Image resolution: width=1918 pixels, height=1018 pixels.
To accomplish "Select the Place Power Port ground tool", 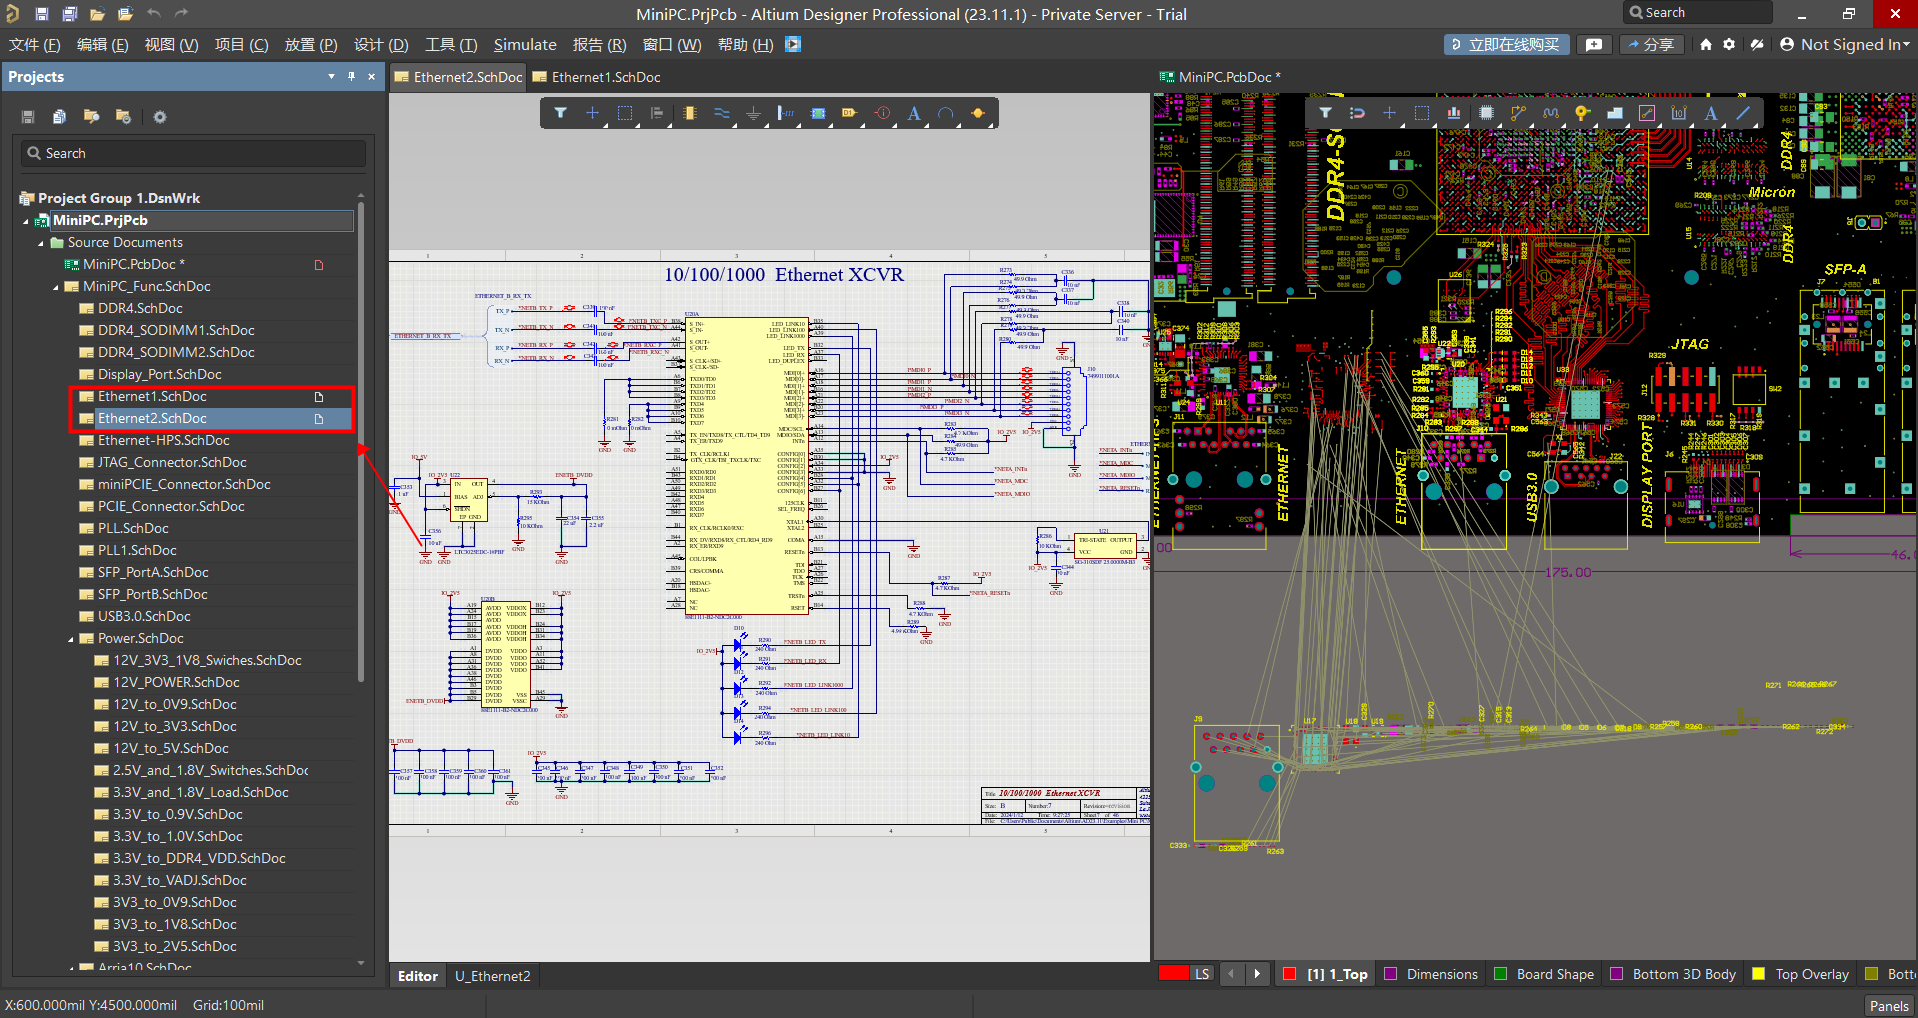I will click(753, 114).
